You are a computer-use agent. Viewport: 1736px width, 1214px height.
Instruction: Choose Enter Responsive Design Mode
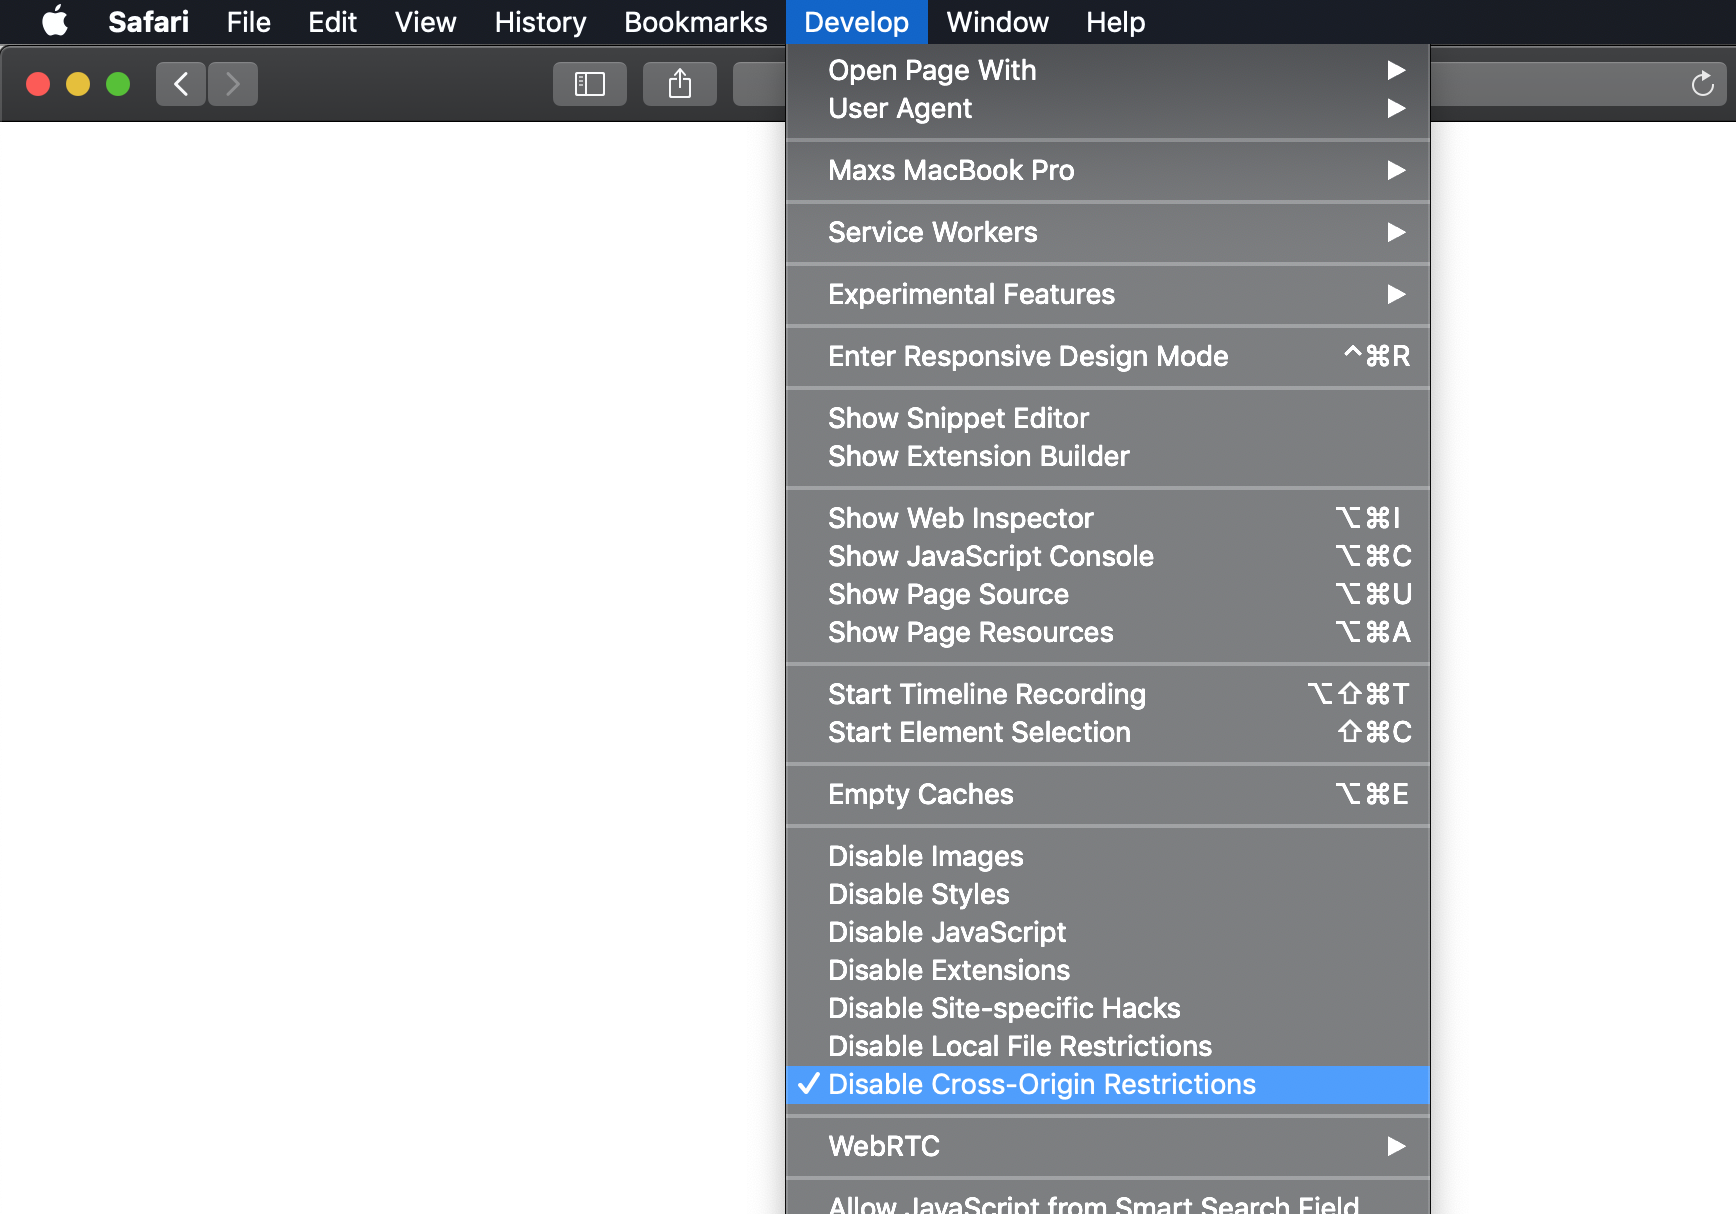[x=1108, y=356]
